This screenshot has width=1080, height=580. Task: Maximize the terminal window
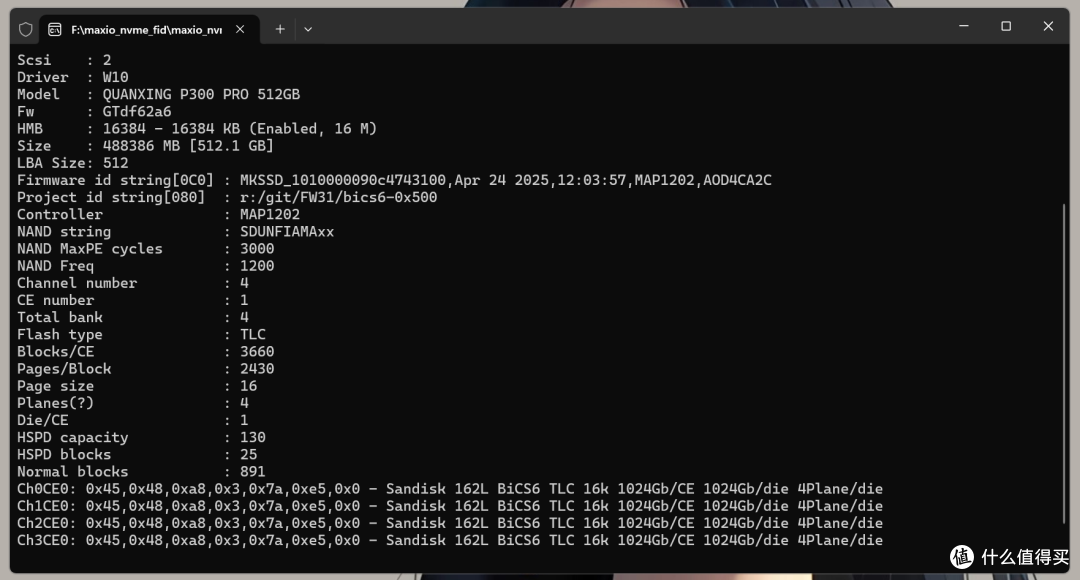click(x=1006, y=26)
